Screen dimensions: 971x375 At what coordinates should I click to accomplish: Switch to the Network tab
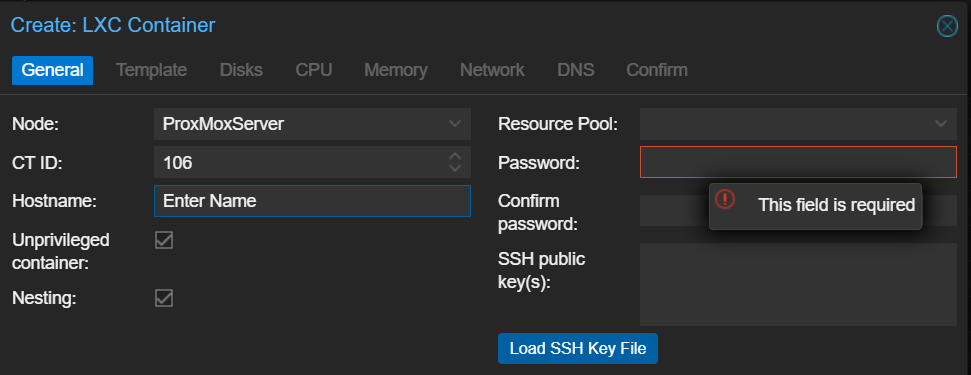point(492,70)
